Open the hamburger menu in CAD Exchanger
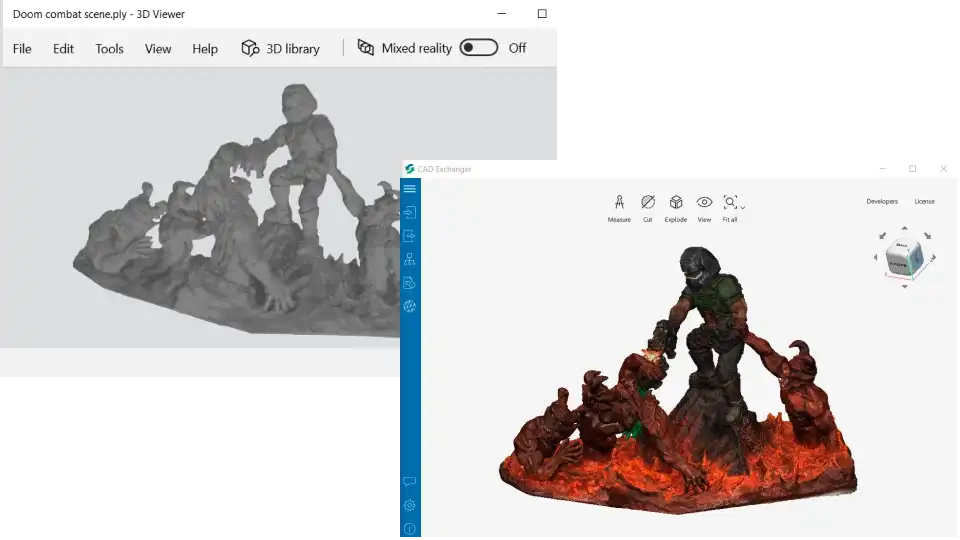 point(410,189)
